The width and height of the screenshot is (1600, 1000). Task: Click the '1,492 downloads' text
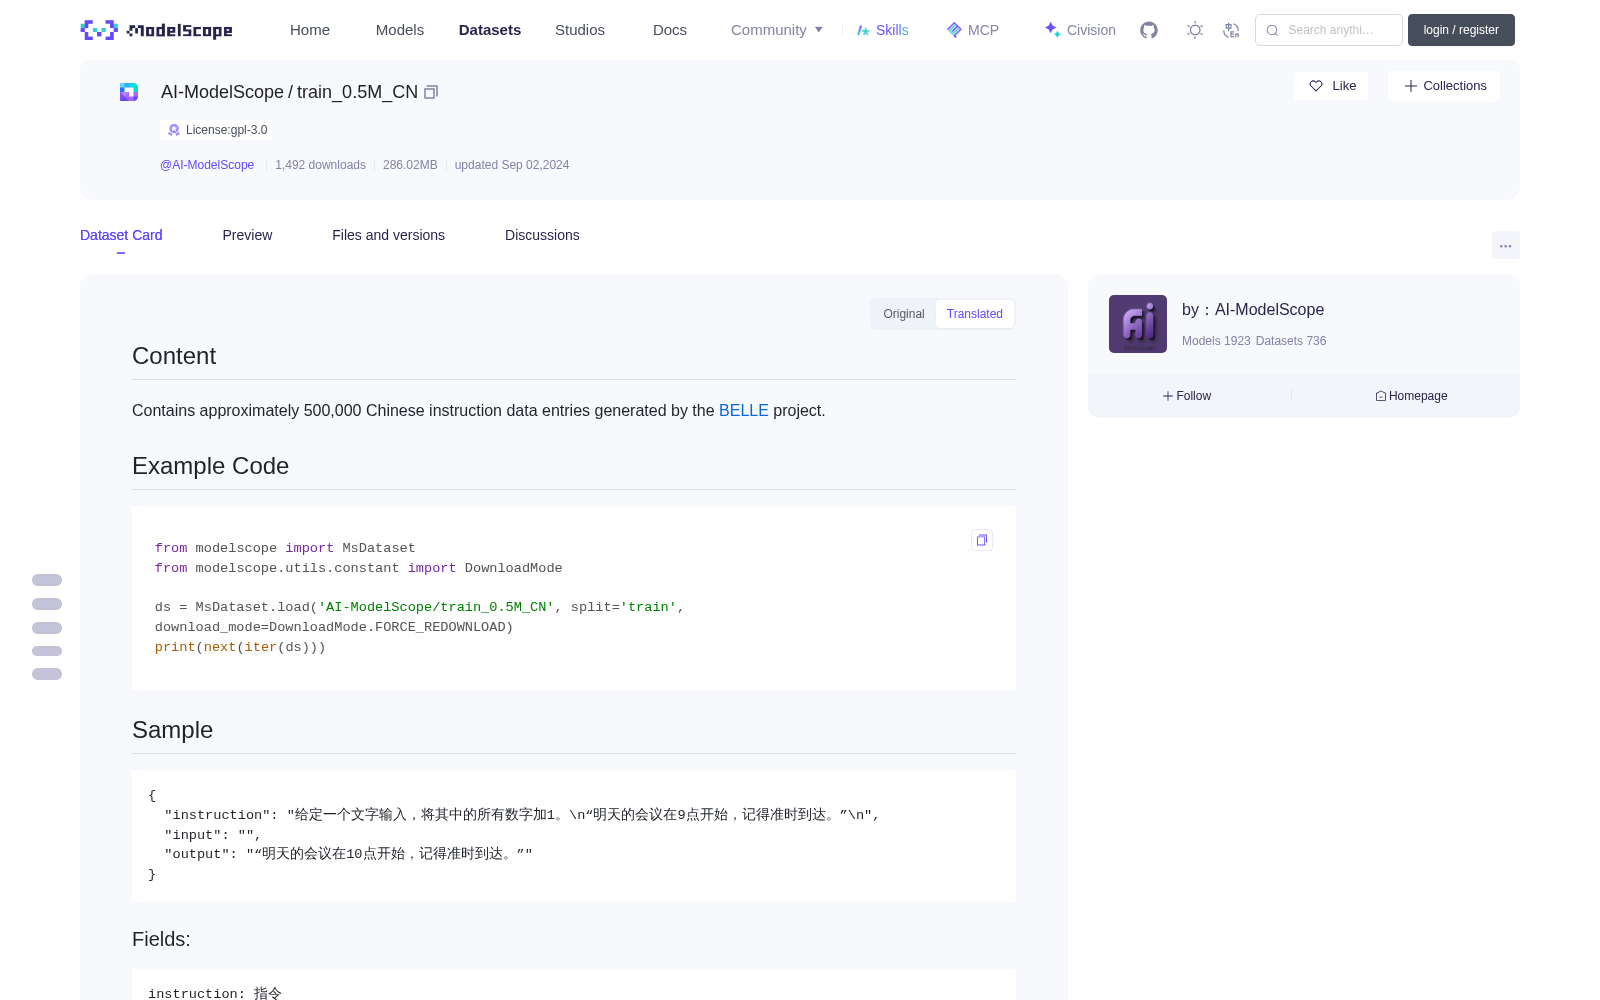click(x=320, y=165)
